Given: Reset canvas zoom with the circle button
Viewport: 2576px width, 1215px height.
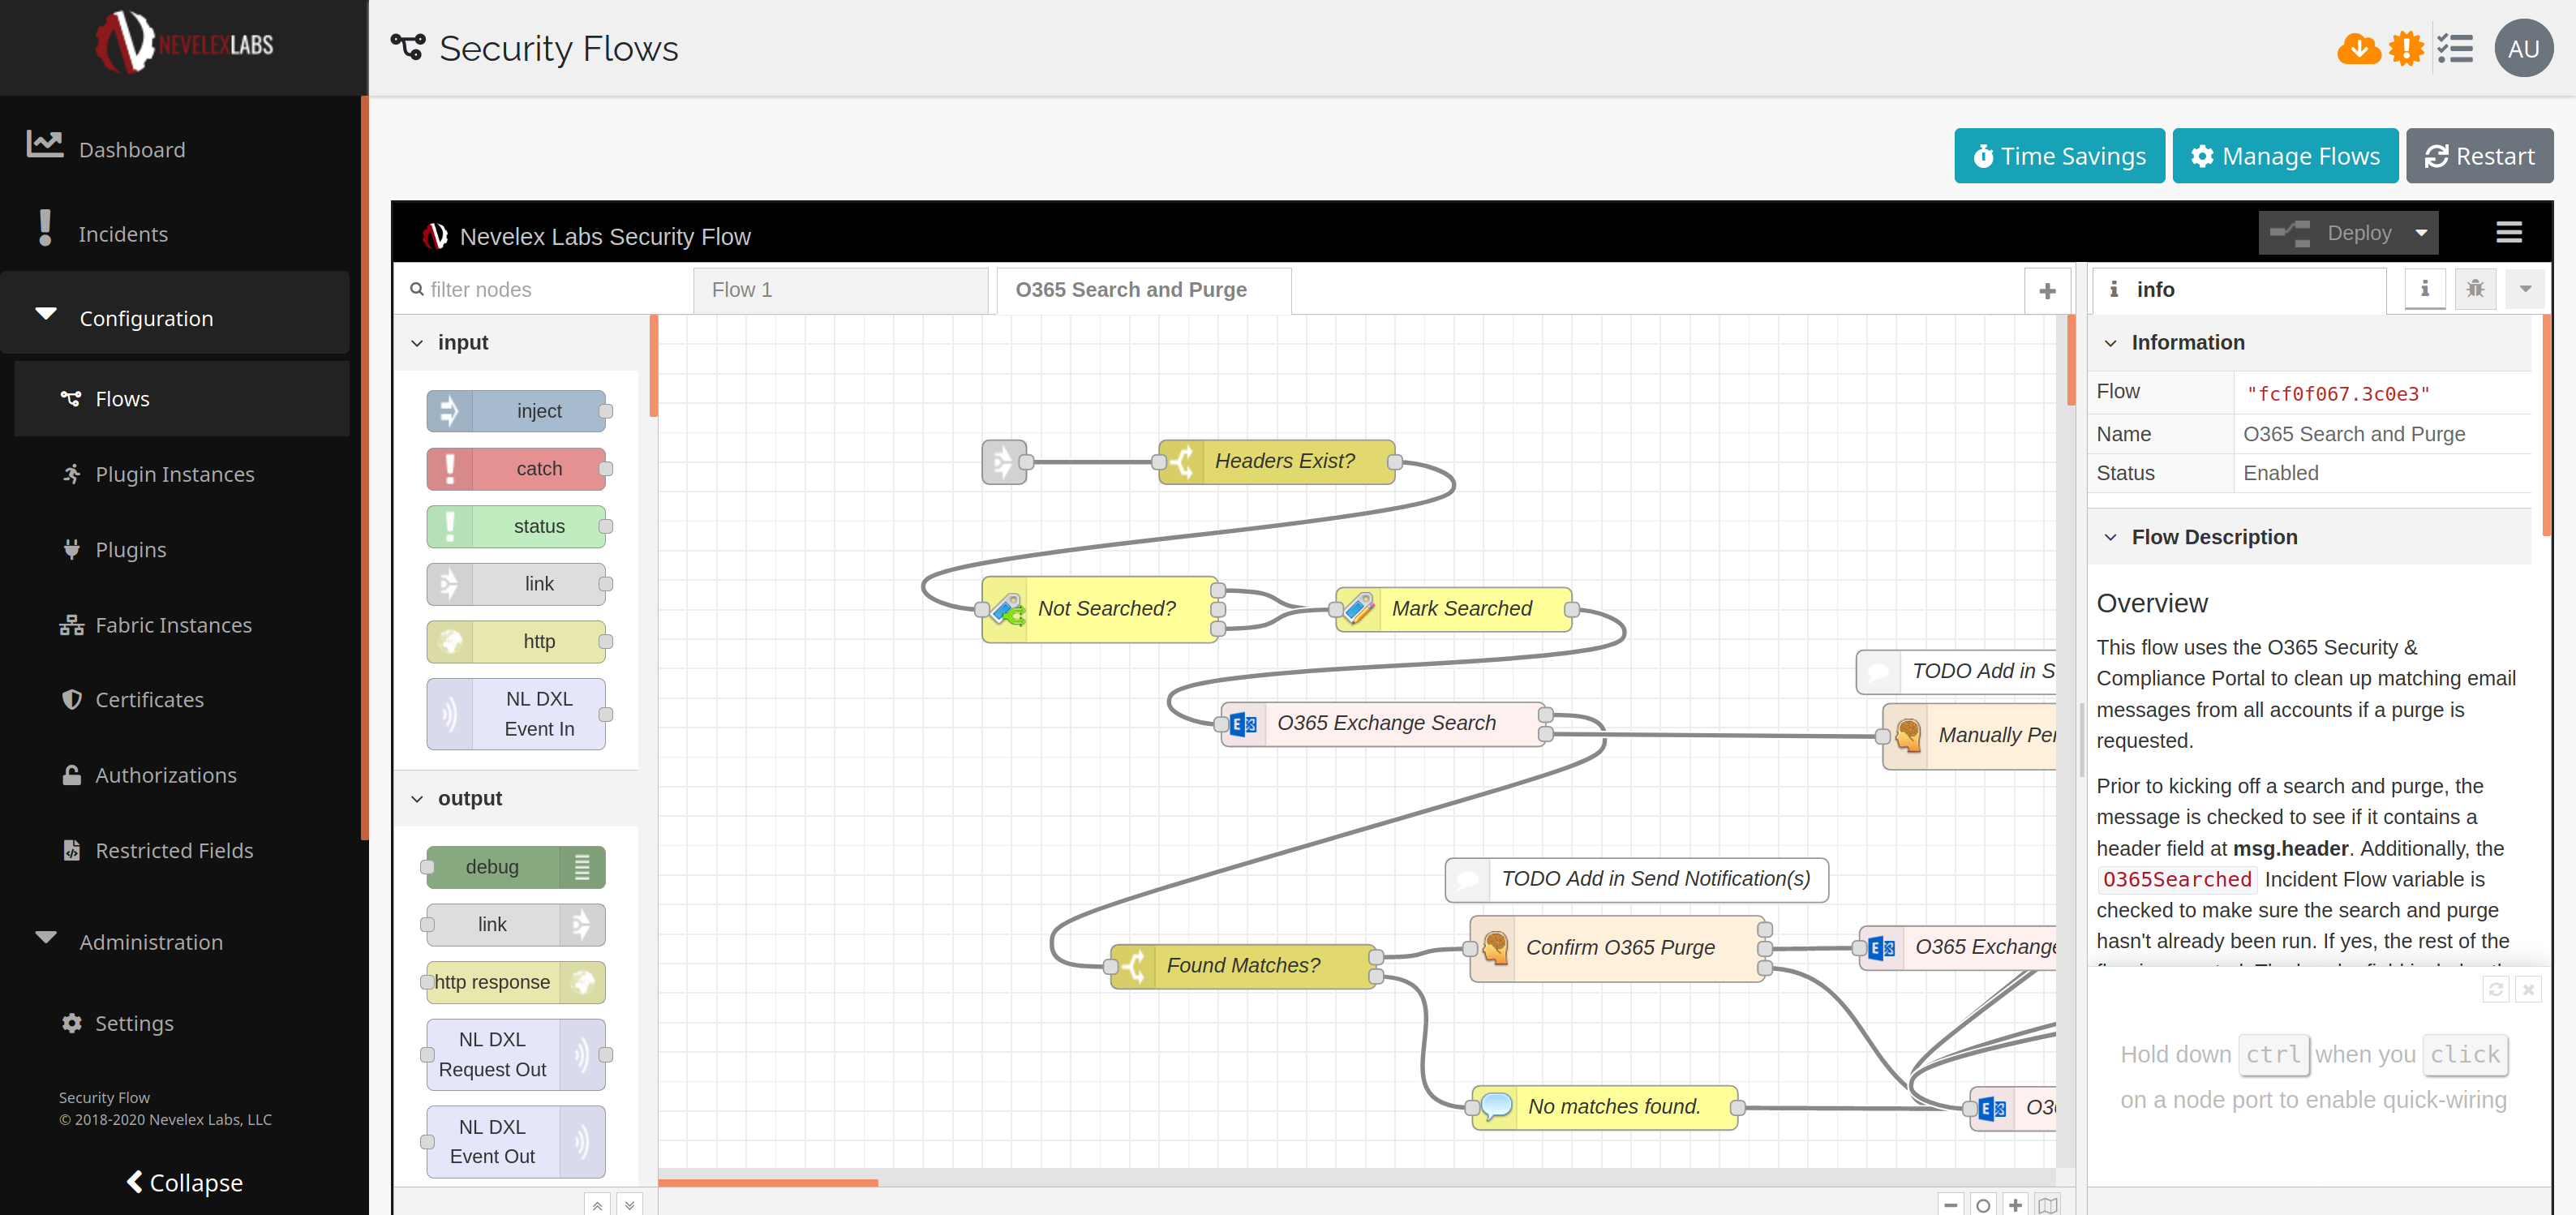Looking at the screenshot, I should tap(1983, 1204).
